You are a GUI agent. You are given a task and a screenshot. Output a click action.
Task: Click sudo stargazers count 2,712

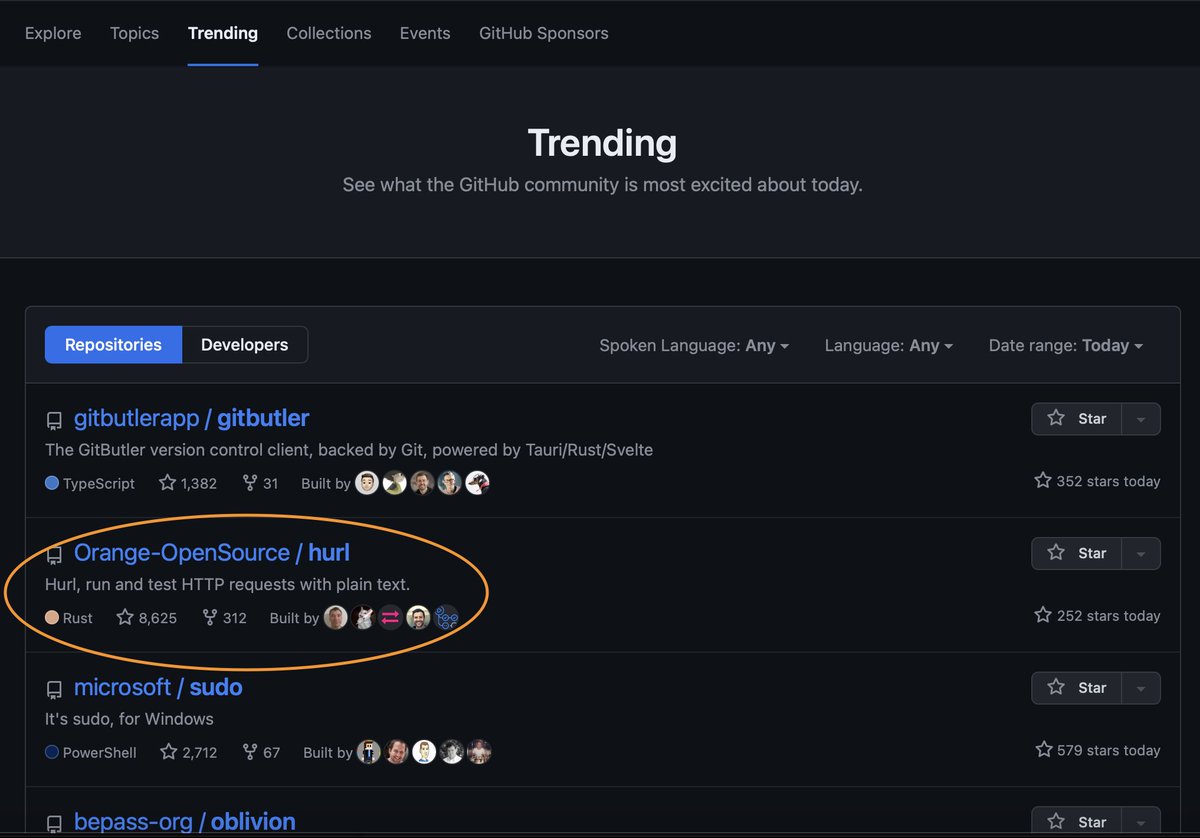189,752
